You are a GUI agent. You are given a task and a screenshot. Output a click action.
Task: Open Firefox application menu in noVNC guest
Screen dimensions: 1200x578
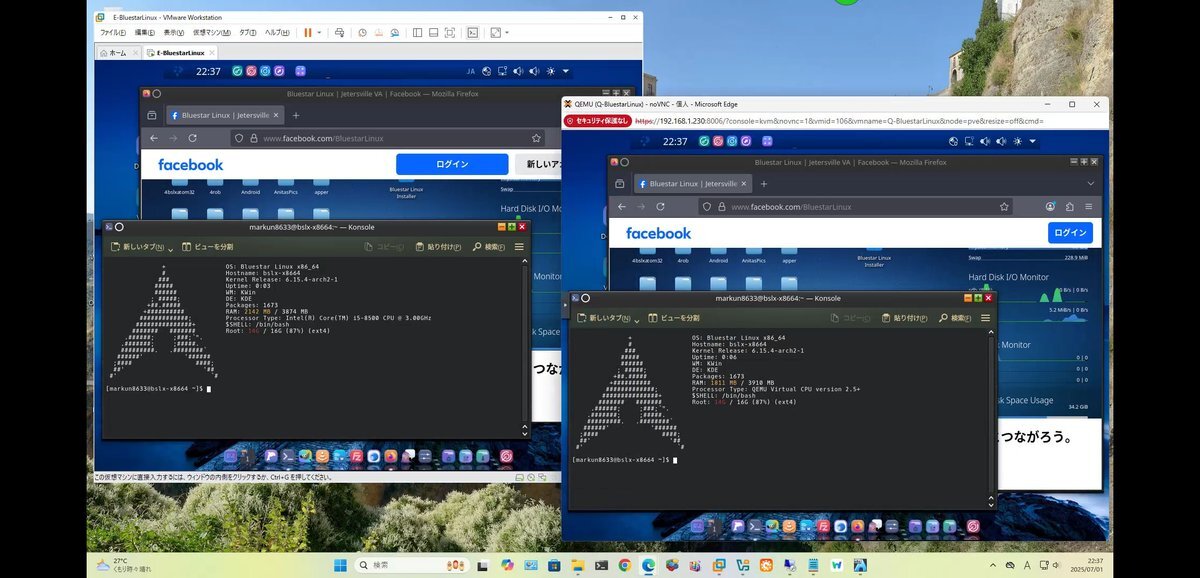pyautogui.click(x=1090, y=206)
